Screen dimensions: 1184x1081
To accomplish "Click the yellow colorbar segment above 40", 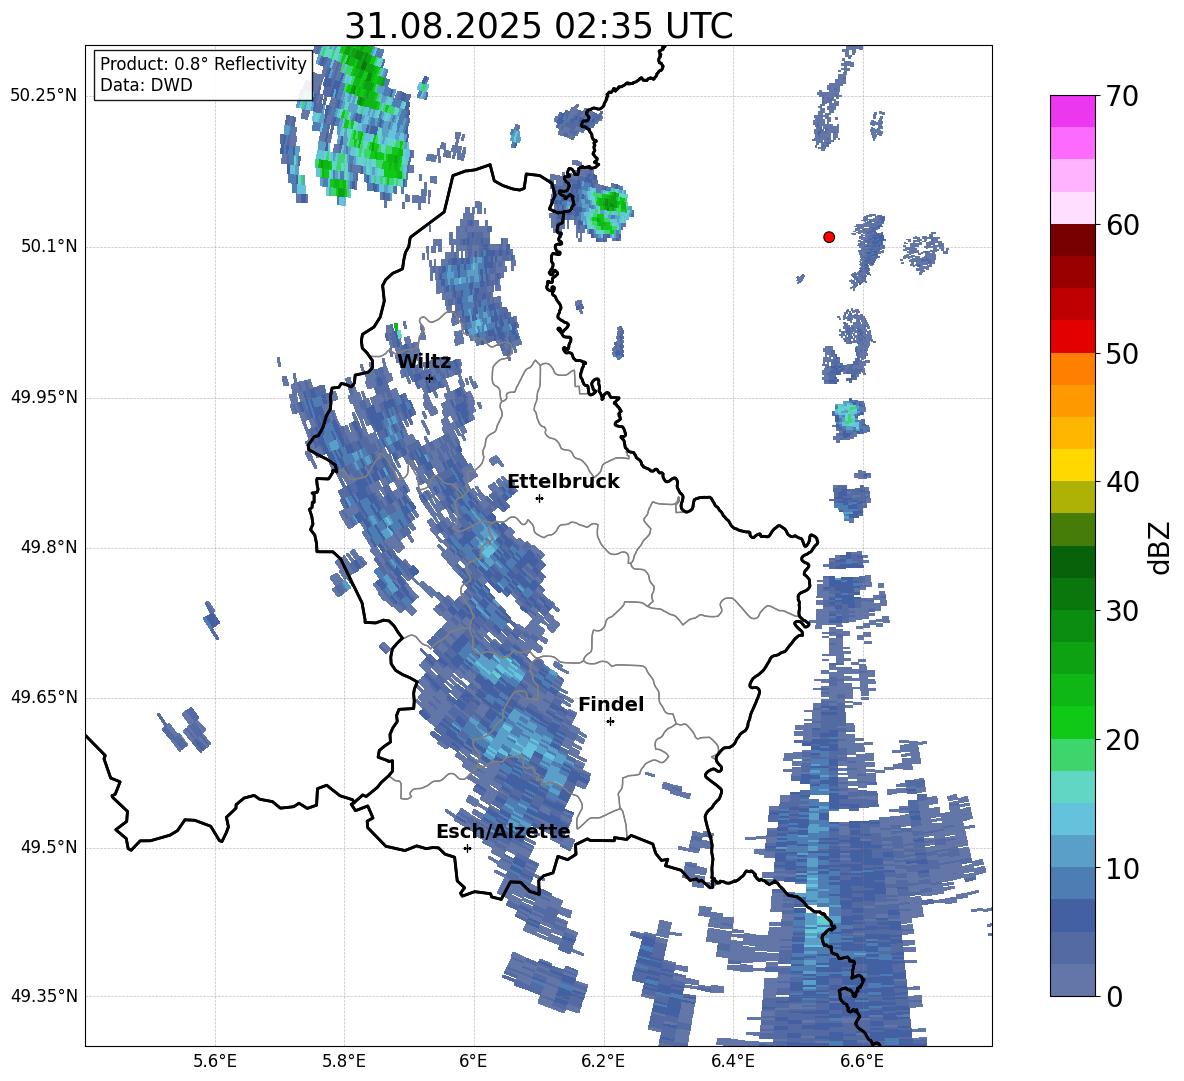I will coord(1072,465).
